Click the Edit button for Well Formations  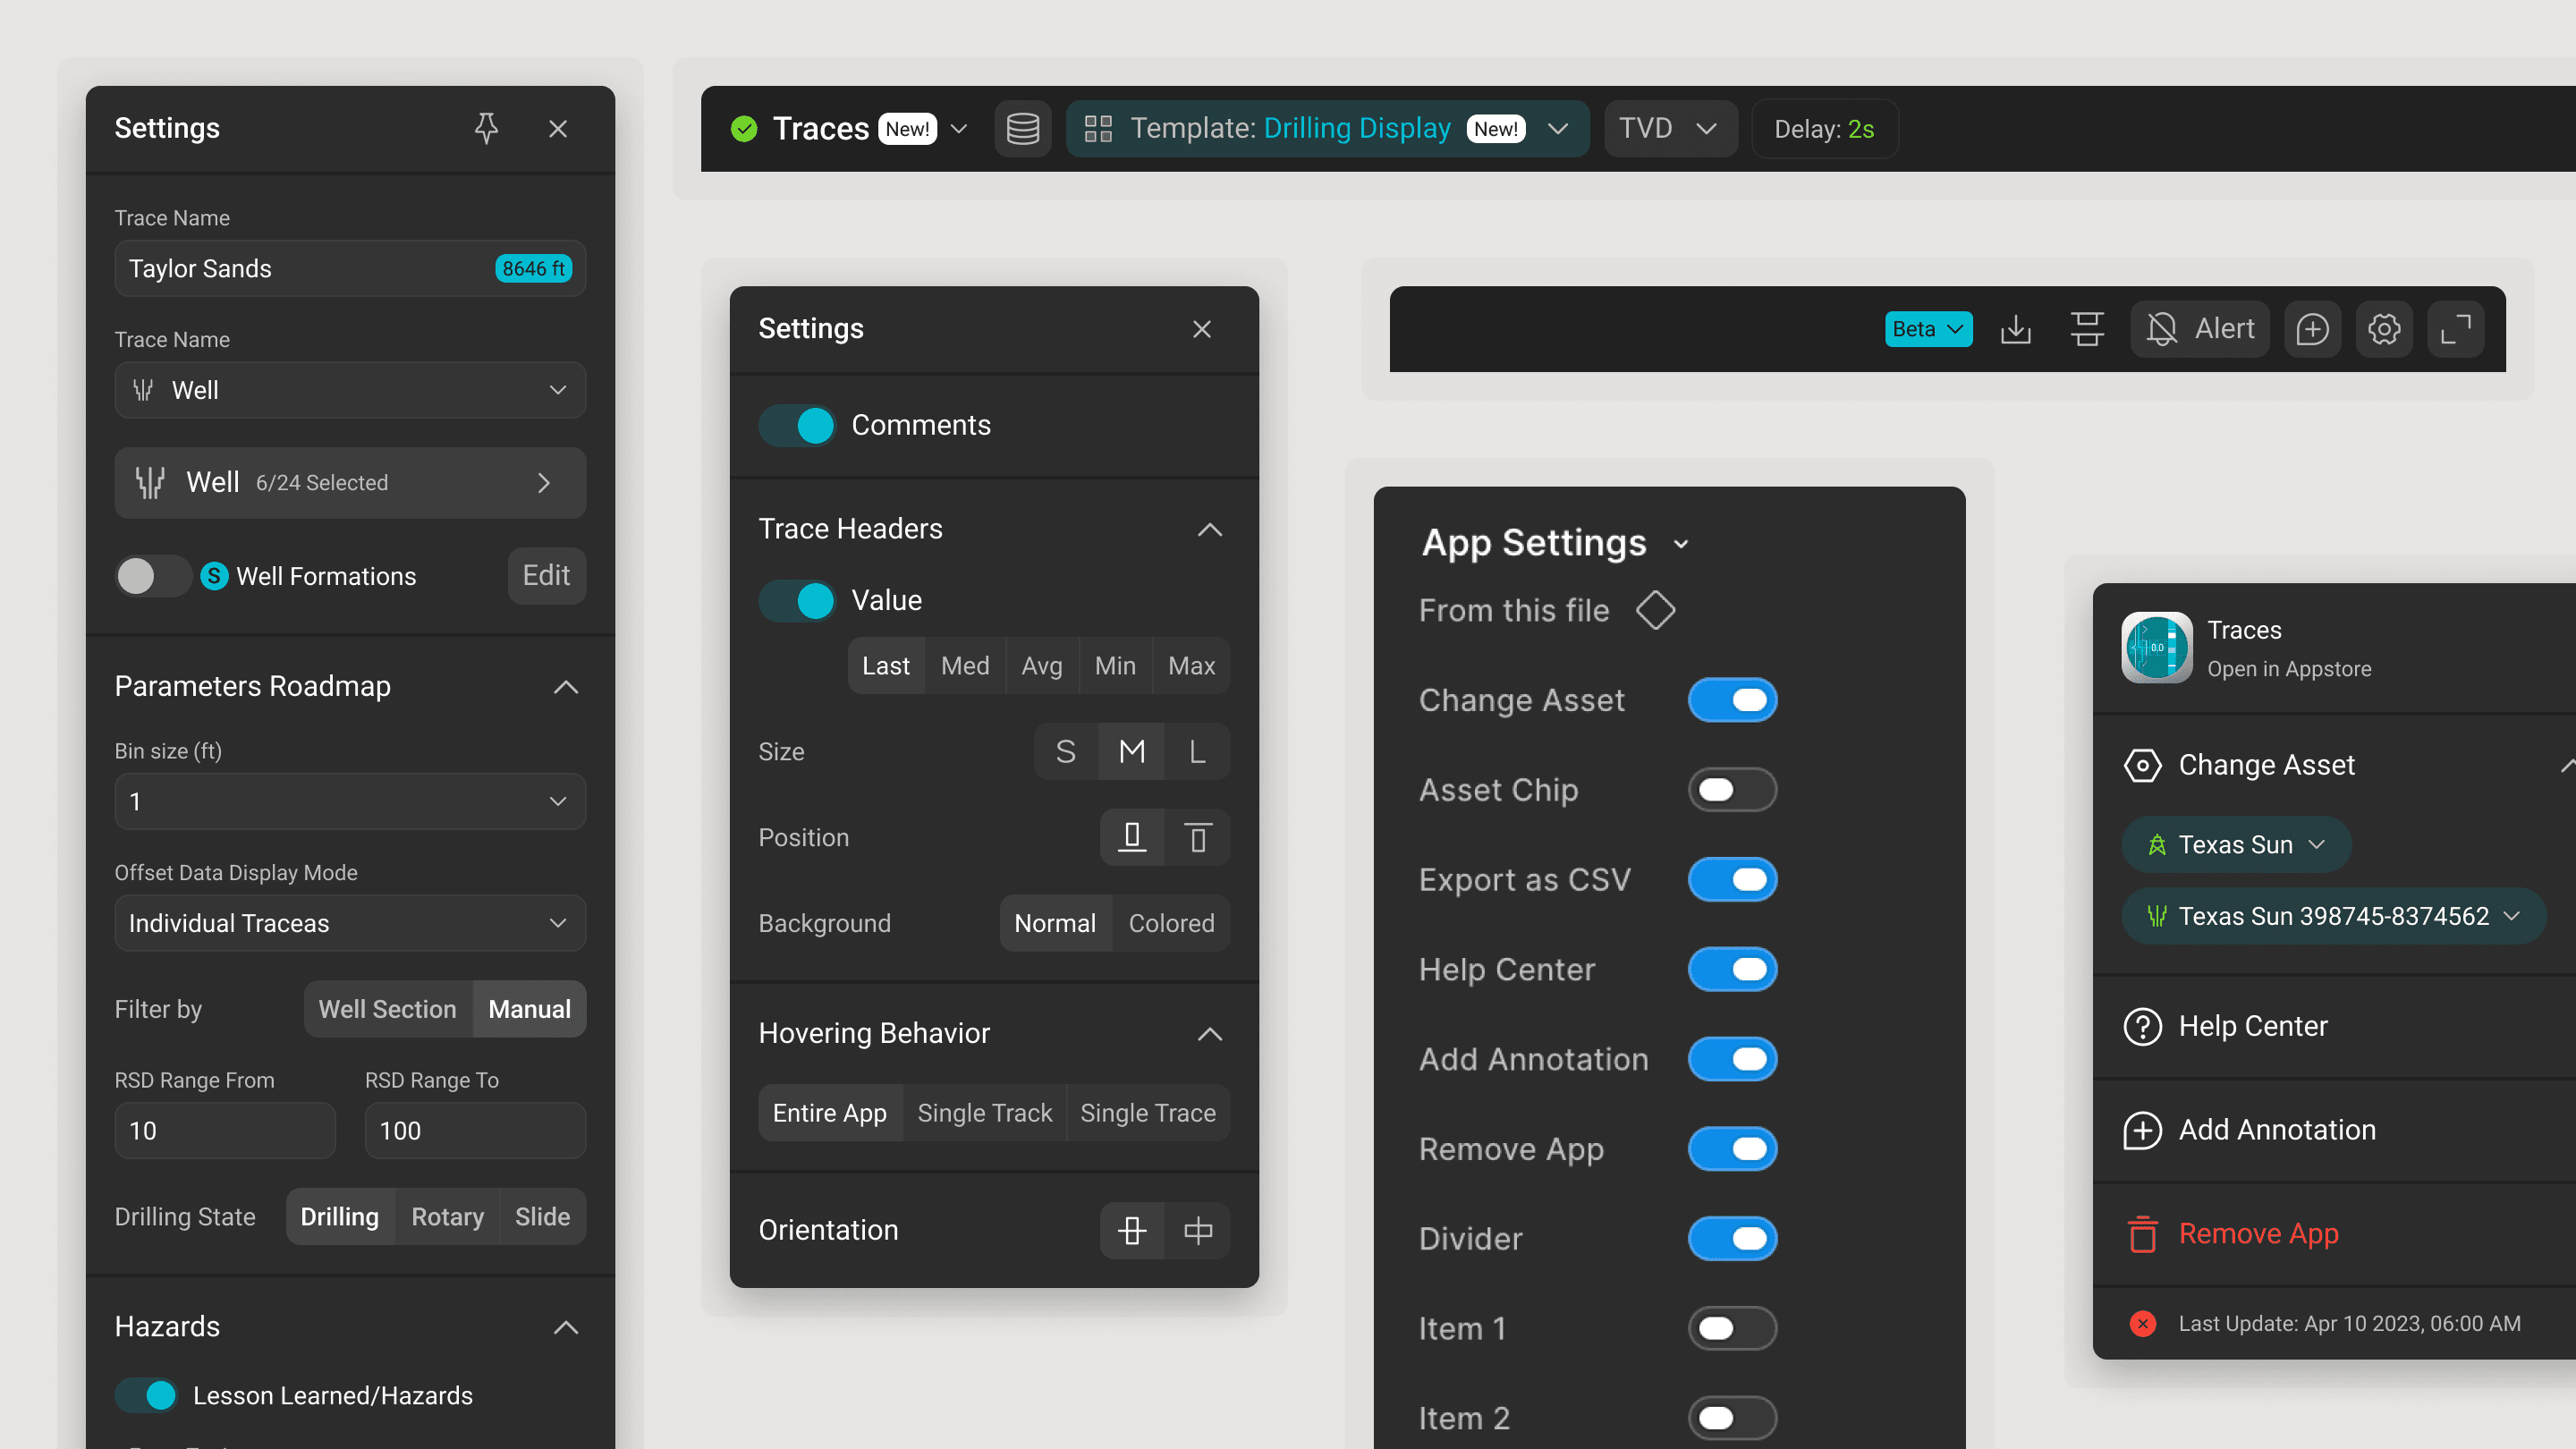click(546, 575)
